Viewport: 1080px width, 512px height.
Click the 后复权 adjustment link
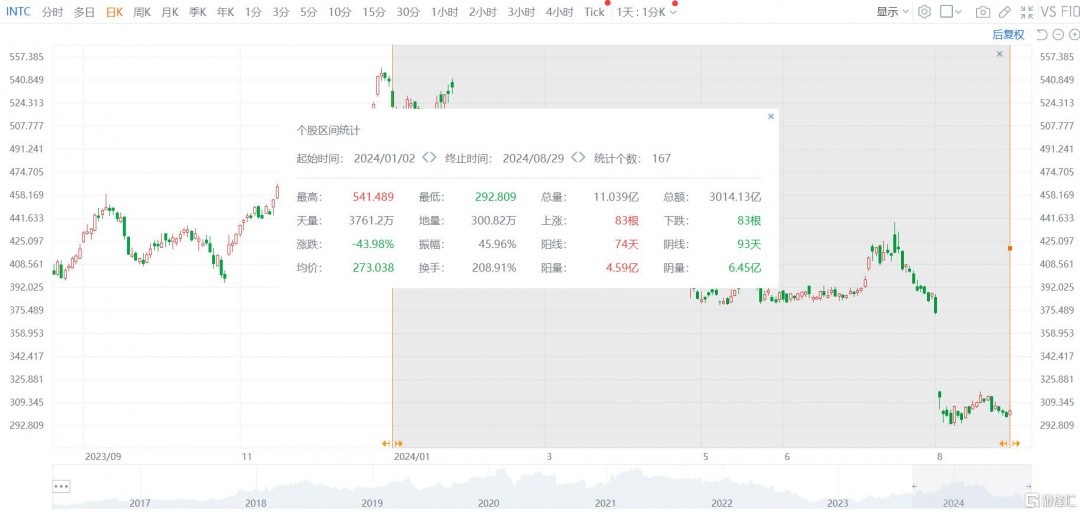point(1008,34)
